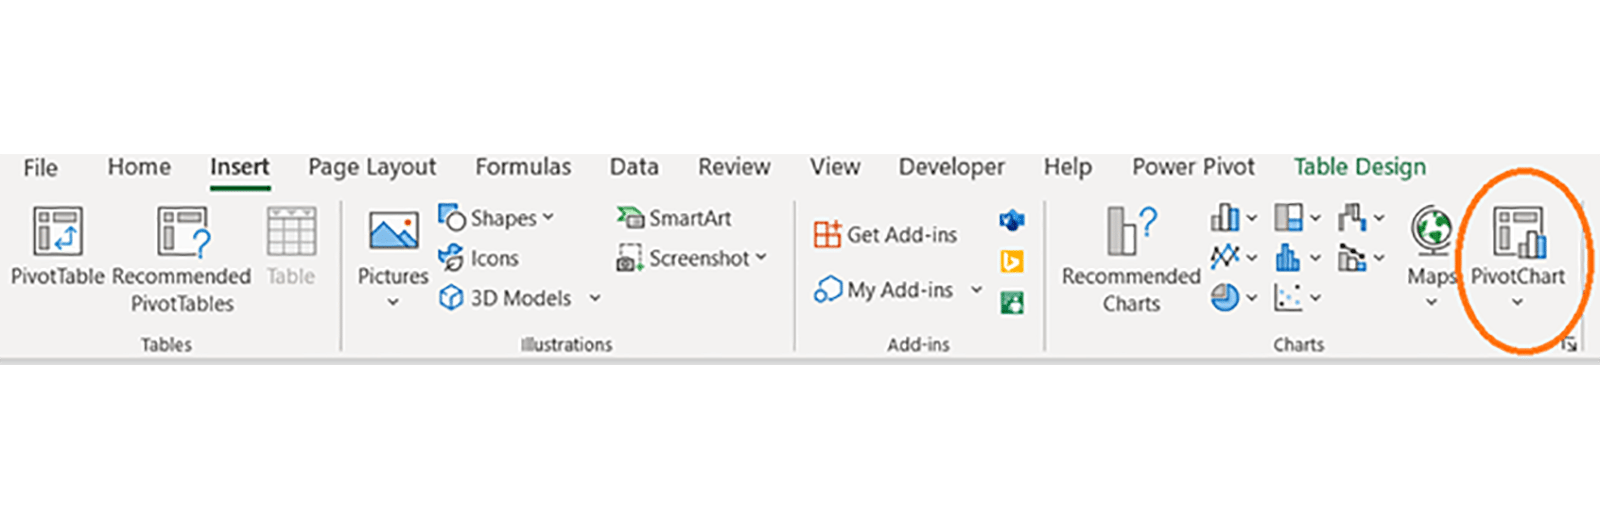Open My Add-ins
The image size is (1600, 520).
[x=884, y=290]
